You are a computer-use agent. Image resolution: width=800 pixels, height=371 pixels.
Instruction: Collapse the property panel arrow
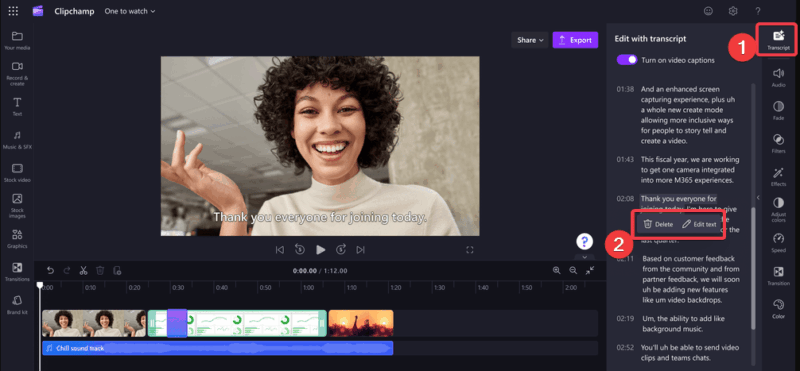(758, 197)
